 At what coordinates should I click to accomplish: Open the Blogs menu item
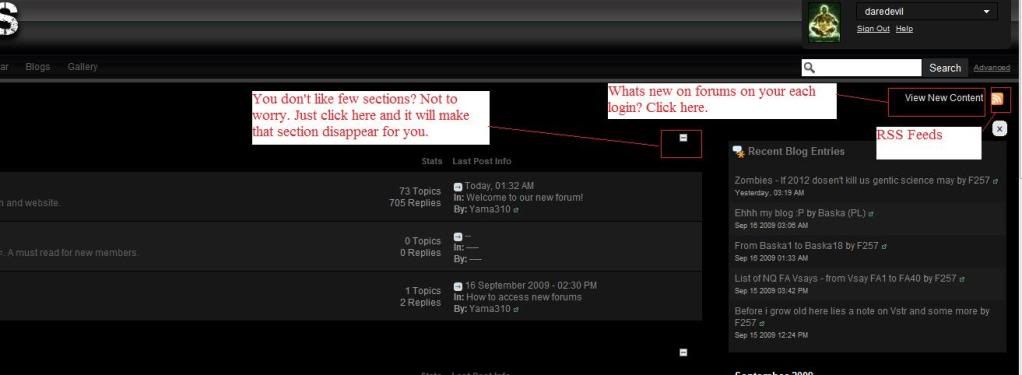(x=38, y=67)
